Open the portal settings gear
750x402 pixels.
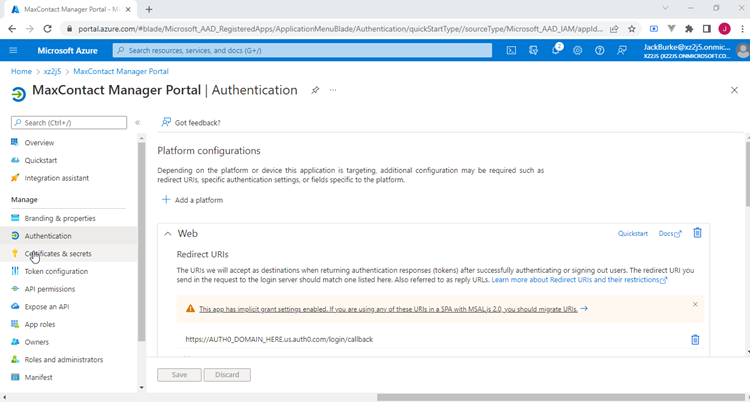[x=577, y=50]
